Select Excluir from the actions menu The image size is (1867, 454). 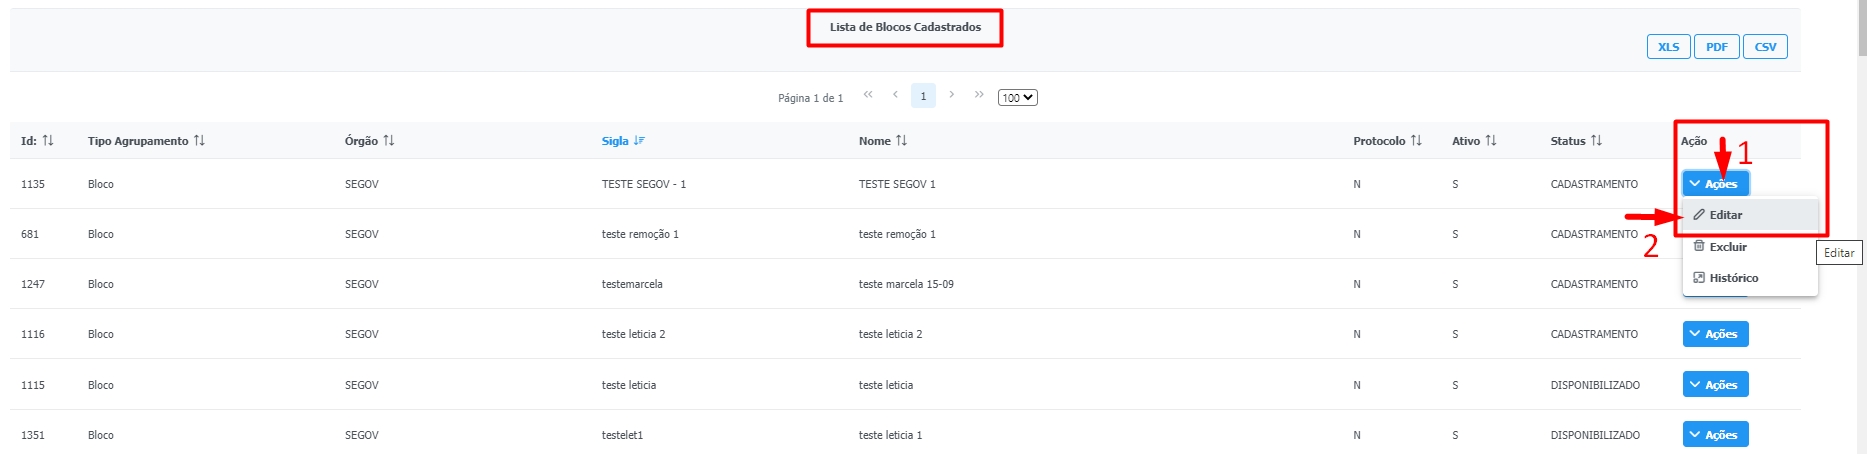tap(1727, 247)
